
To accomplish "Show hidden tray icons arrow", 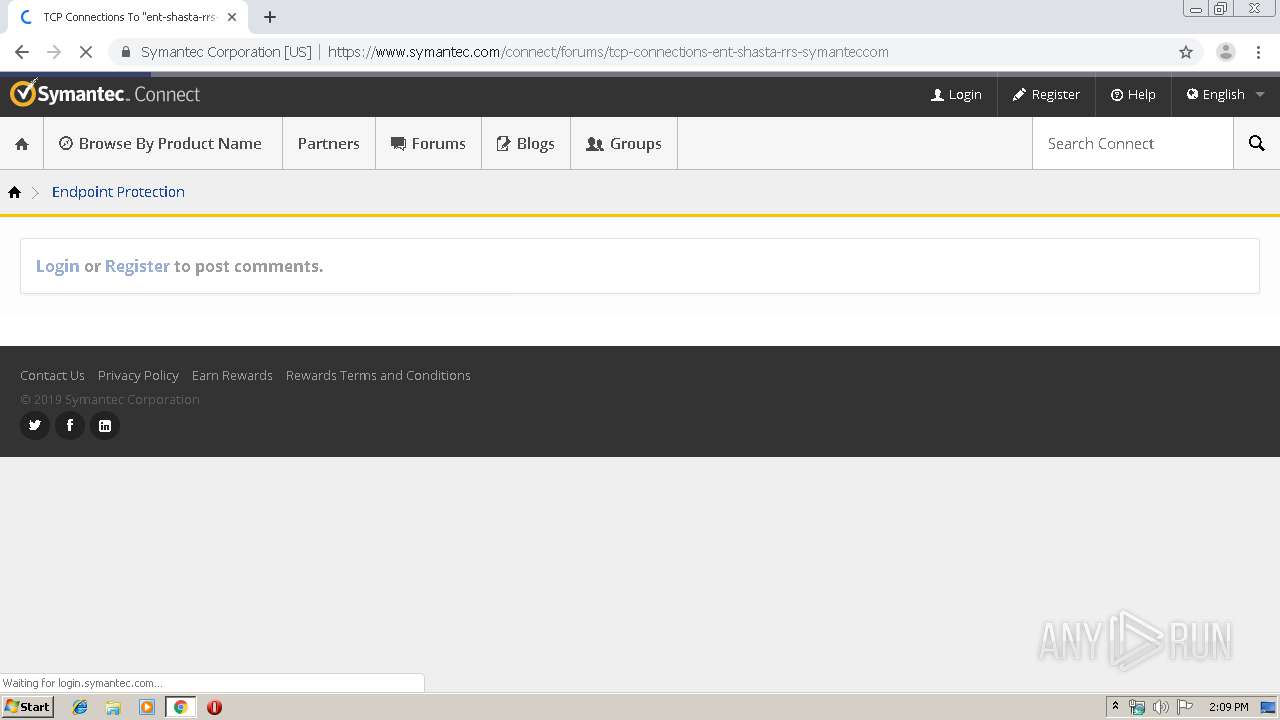I will [1115, 707].
